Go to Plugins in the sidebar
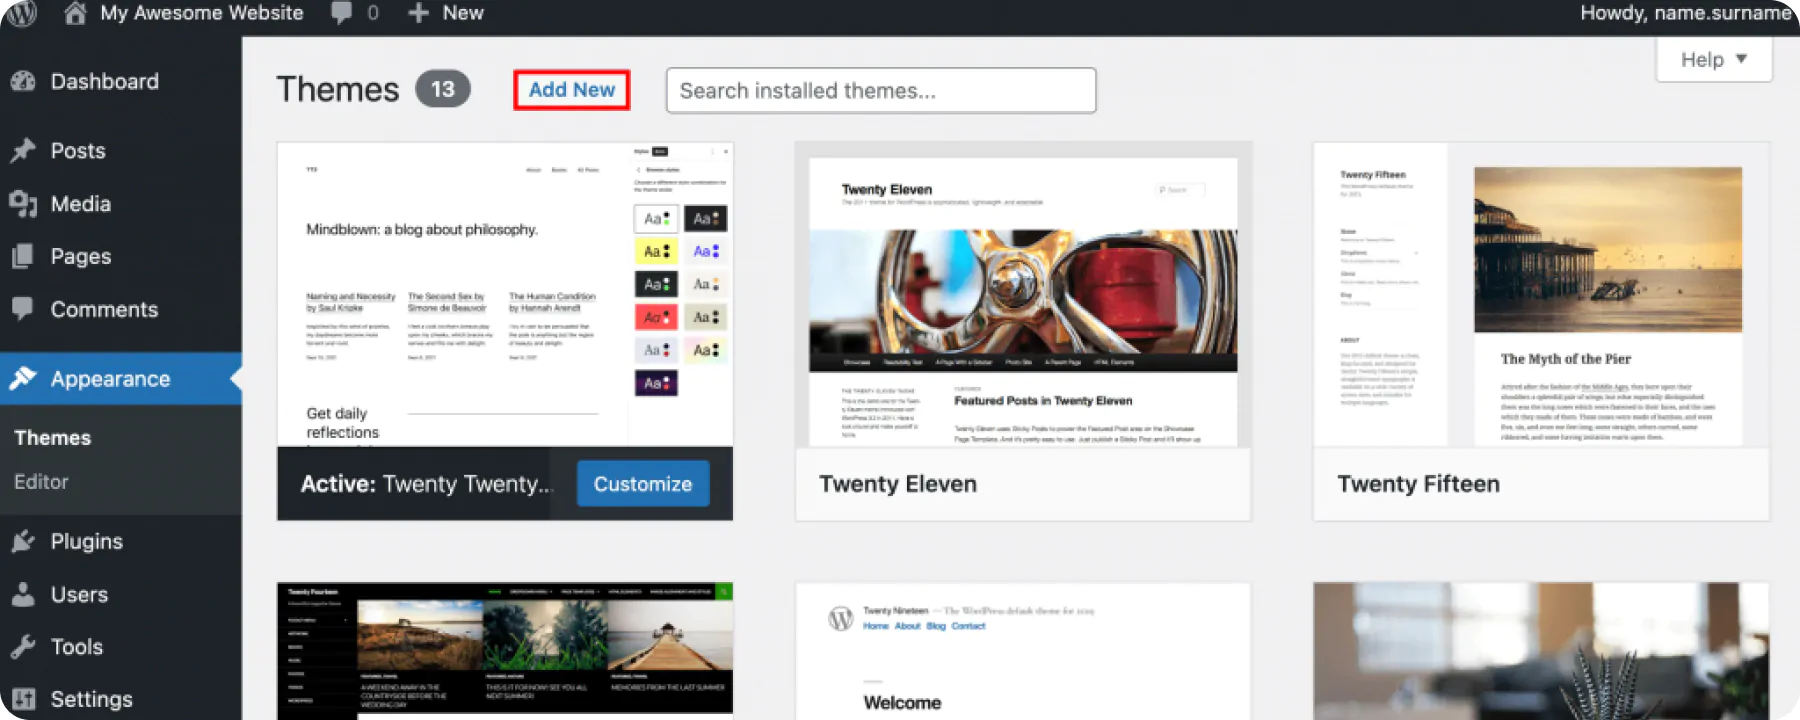 [86, 542]
